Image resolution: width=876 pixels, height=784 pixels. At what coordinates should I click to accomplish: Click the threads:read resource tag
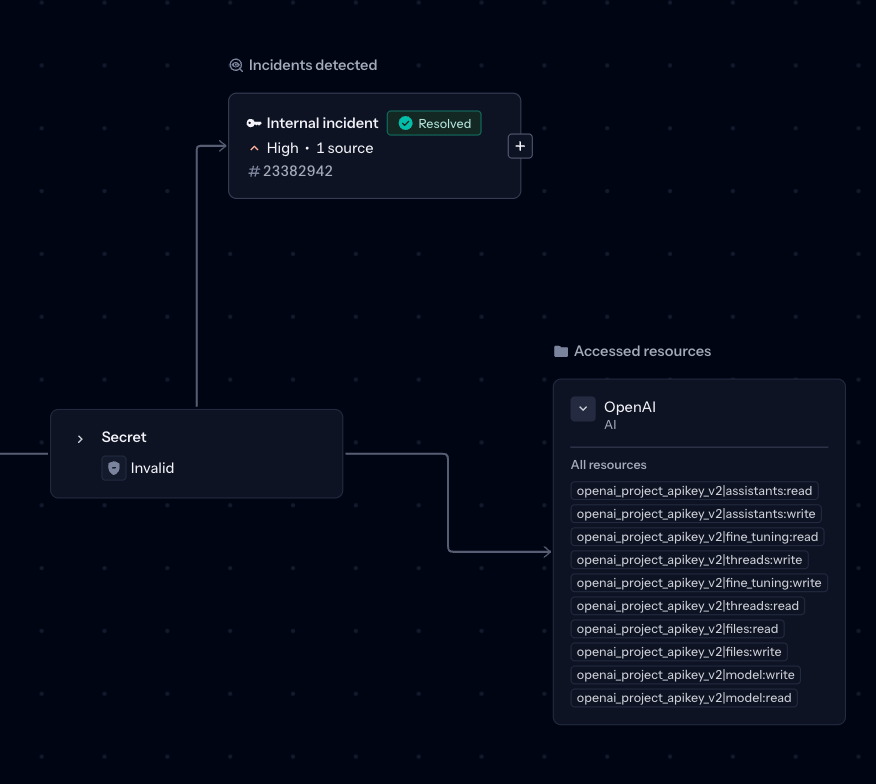coord(688,606)
